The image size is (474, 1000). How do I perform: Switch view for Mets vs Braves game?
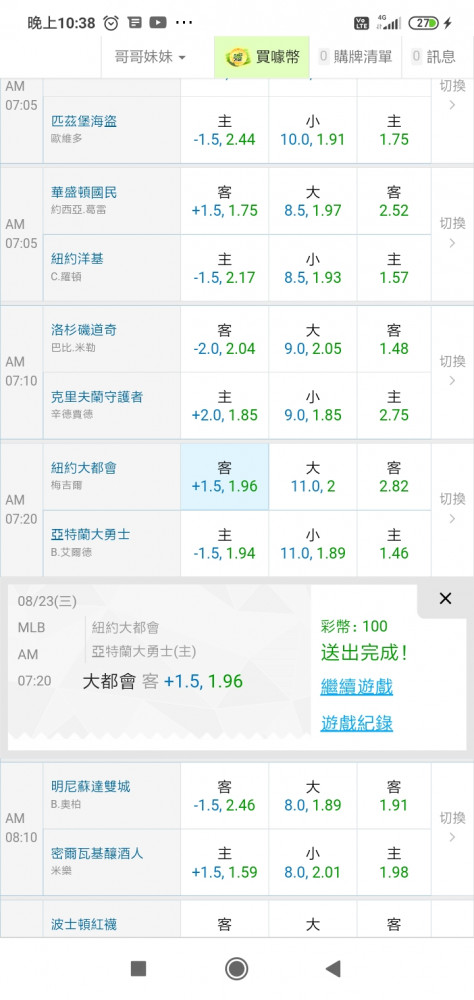[x=452, y=508]
